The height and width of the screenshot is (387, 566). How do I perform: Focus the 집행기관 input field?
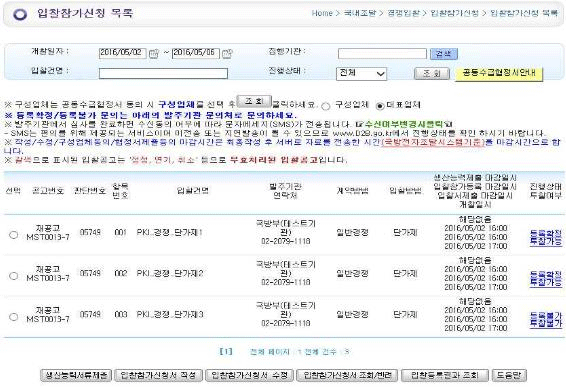click(382, 54)
